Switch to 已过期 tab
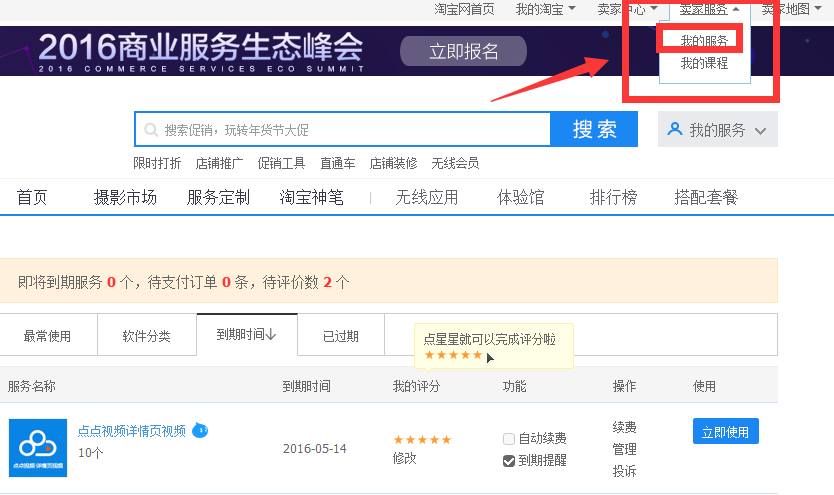Viewport: 834px width, 495px height. click(x=341, y=335)
